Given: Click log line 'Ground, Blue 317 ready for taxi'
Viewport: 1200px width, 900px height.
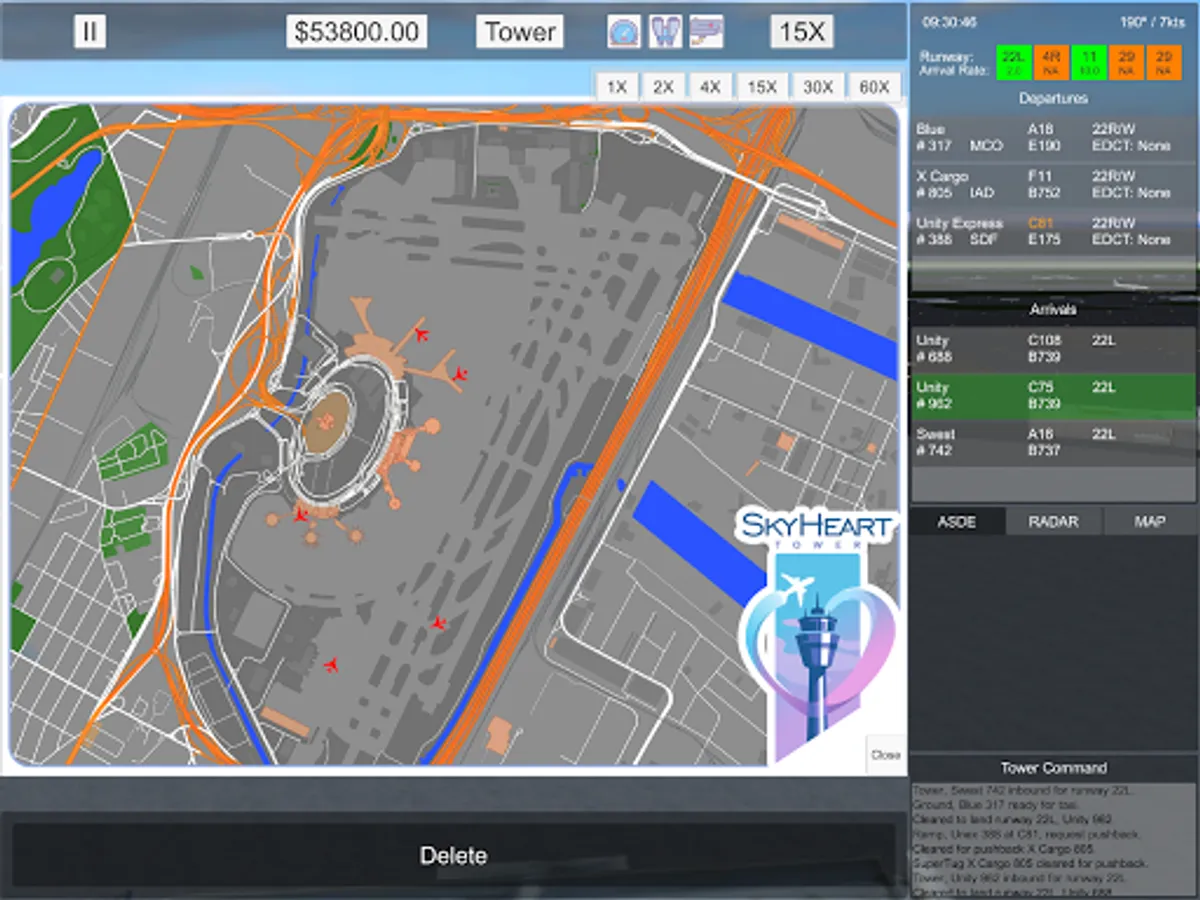Looking at the screenshot, I should (994, 804).
